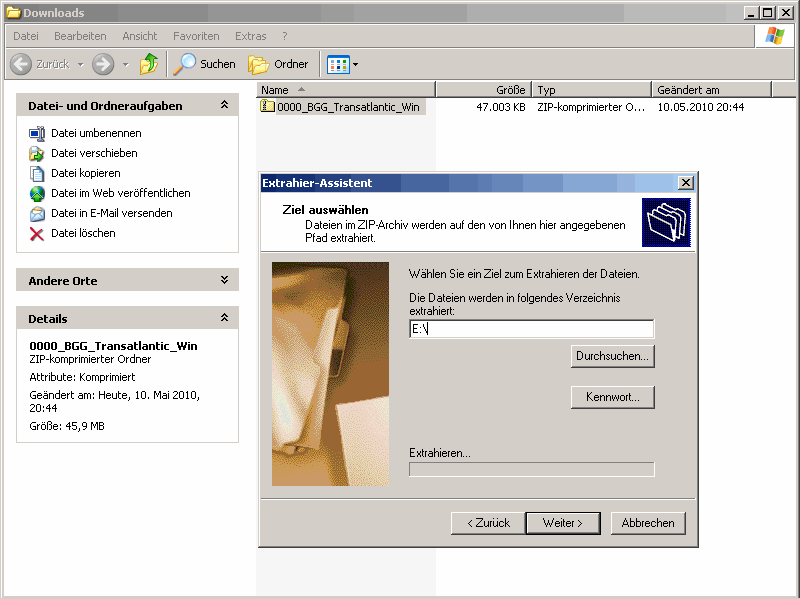Expand the Andere Orte panel
800x599 pixels.
224,281
